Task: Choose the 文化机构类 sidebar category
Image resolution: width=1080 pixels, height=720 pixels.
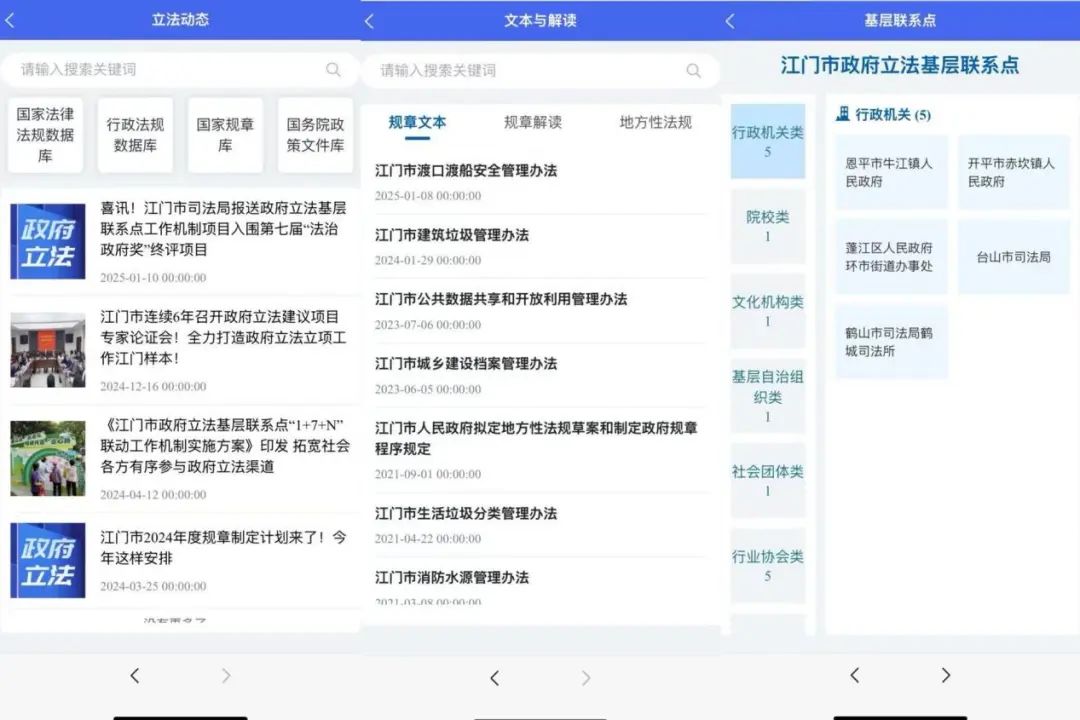Action: click(x=767, y=311)
